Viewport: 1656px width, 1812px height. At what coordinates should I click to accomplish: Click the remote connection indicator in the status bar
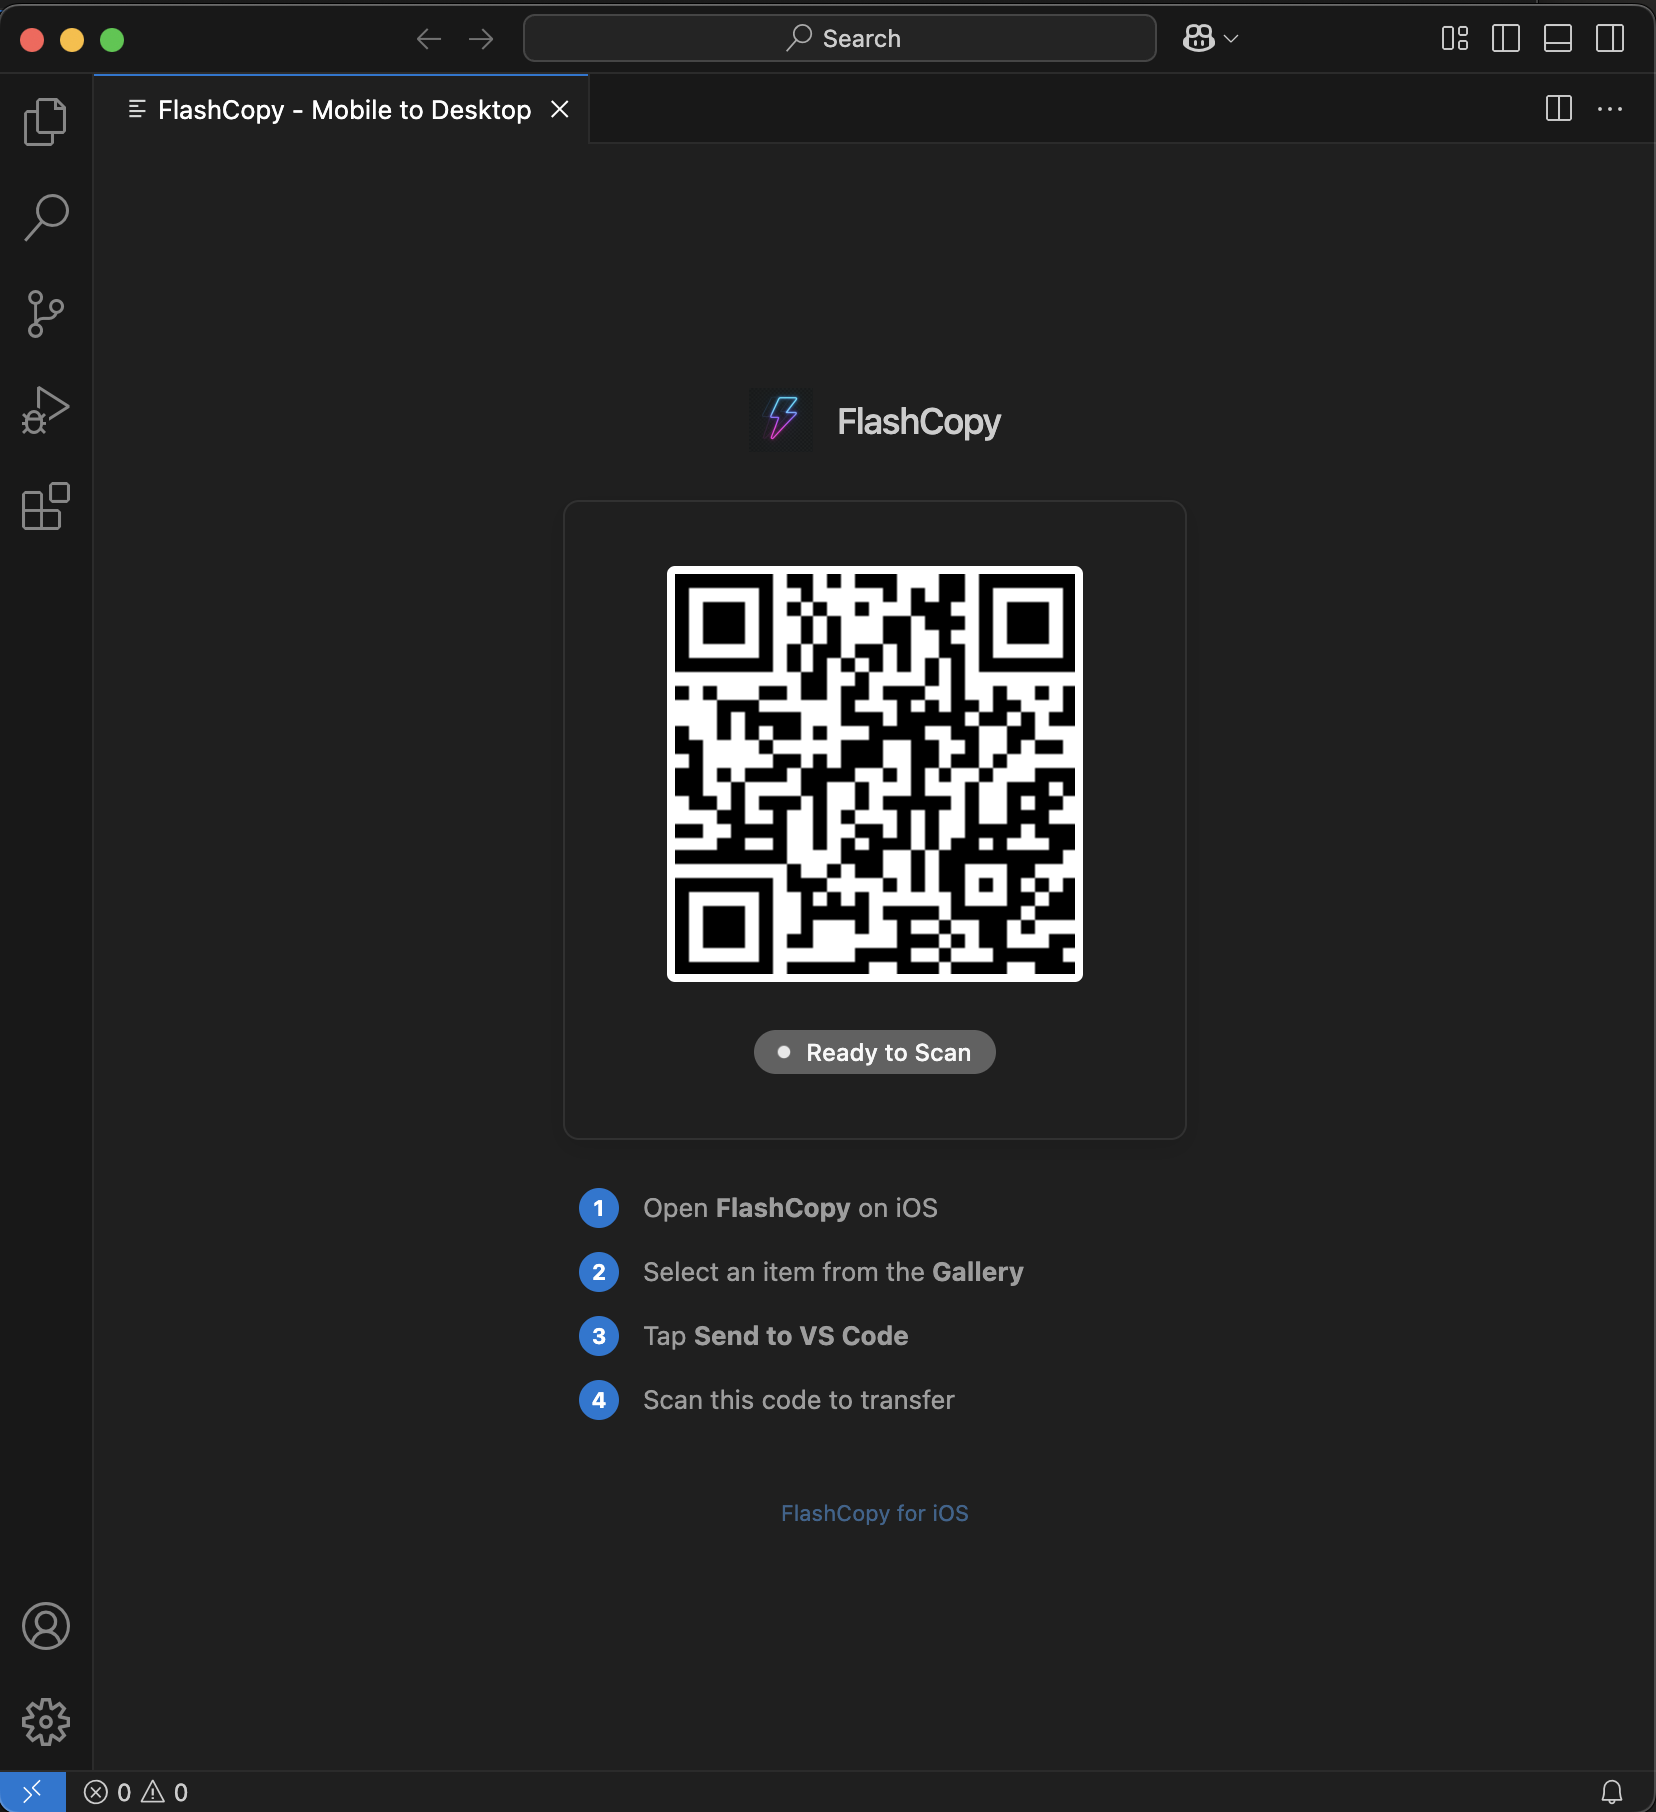pyautogui.click(x=32, y=1791)
